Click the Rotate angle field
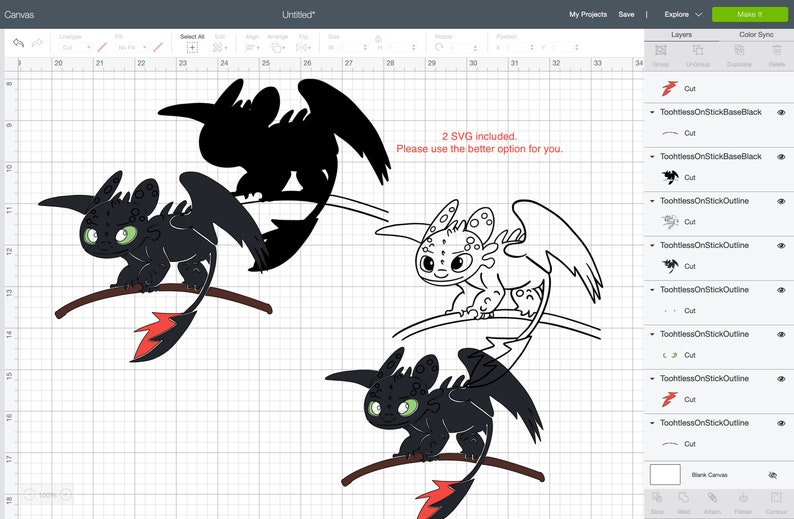794x519 pixels. tap(462, 48)
